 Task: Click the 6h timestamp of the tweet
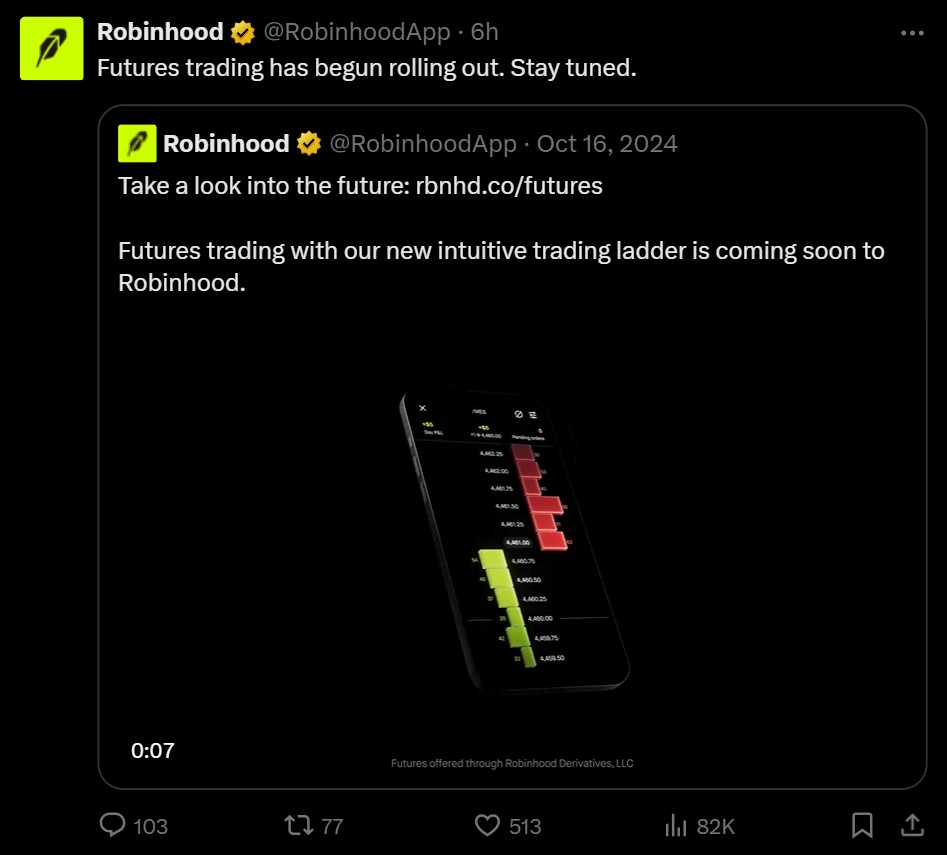484,32
